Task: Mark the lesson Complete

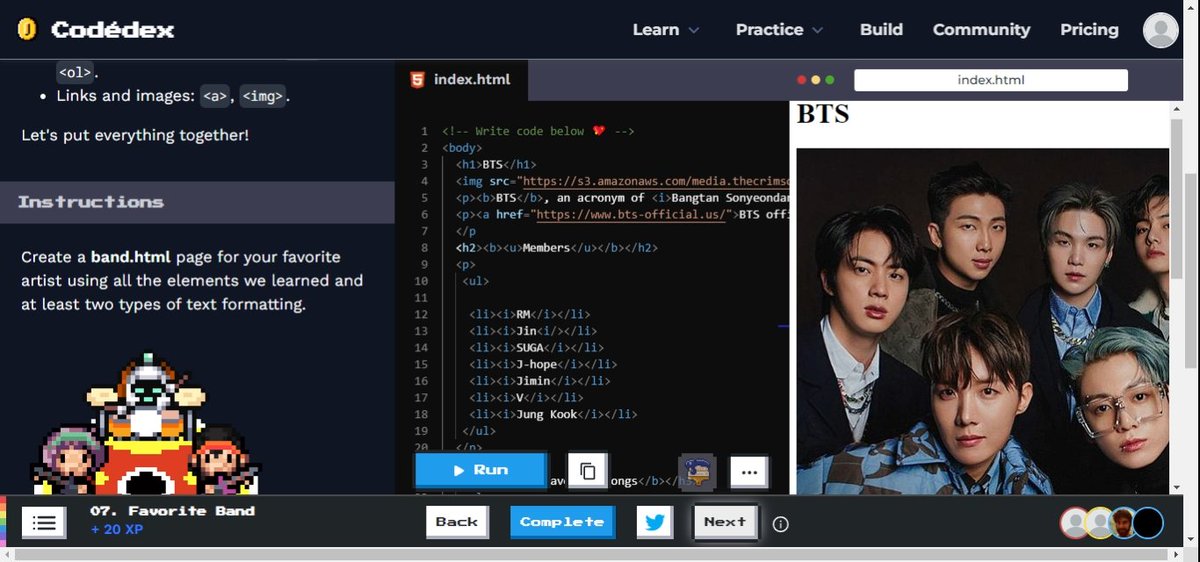Action: tap(562, 522)
